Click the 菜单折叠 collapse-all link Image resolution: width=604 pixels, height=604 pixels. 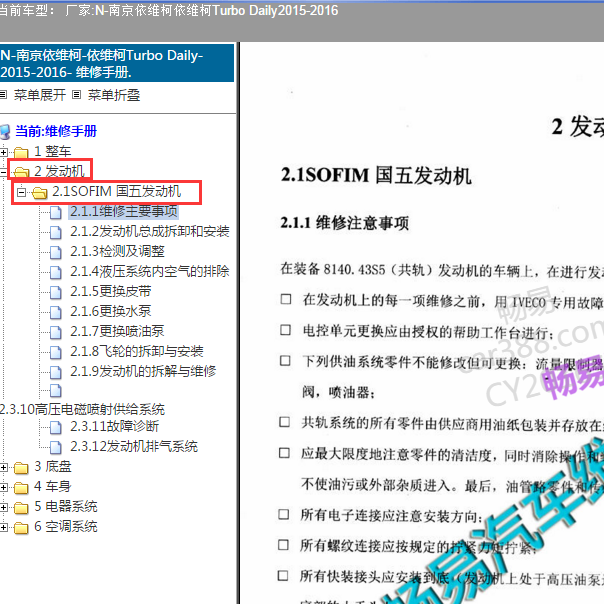[114, 95]
